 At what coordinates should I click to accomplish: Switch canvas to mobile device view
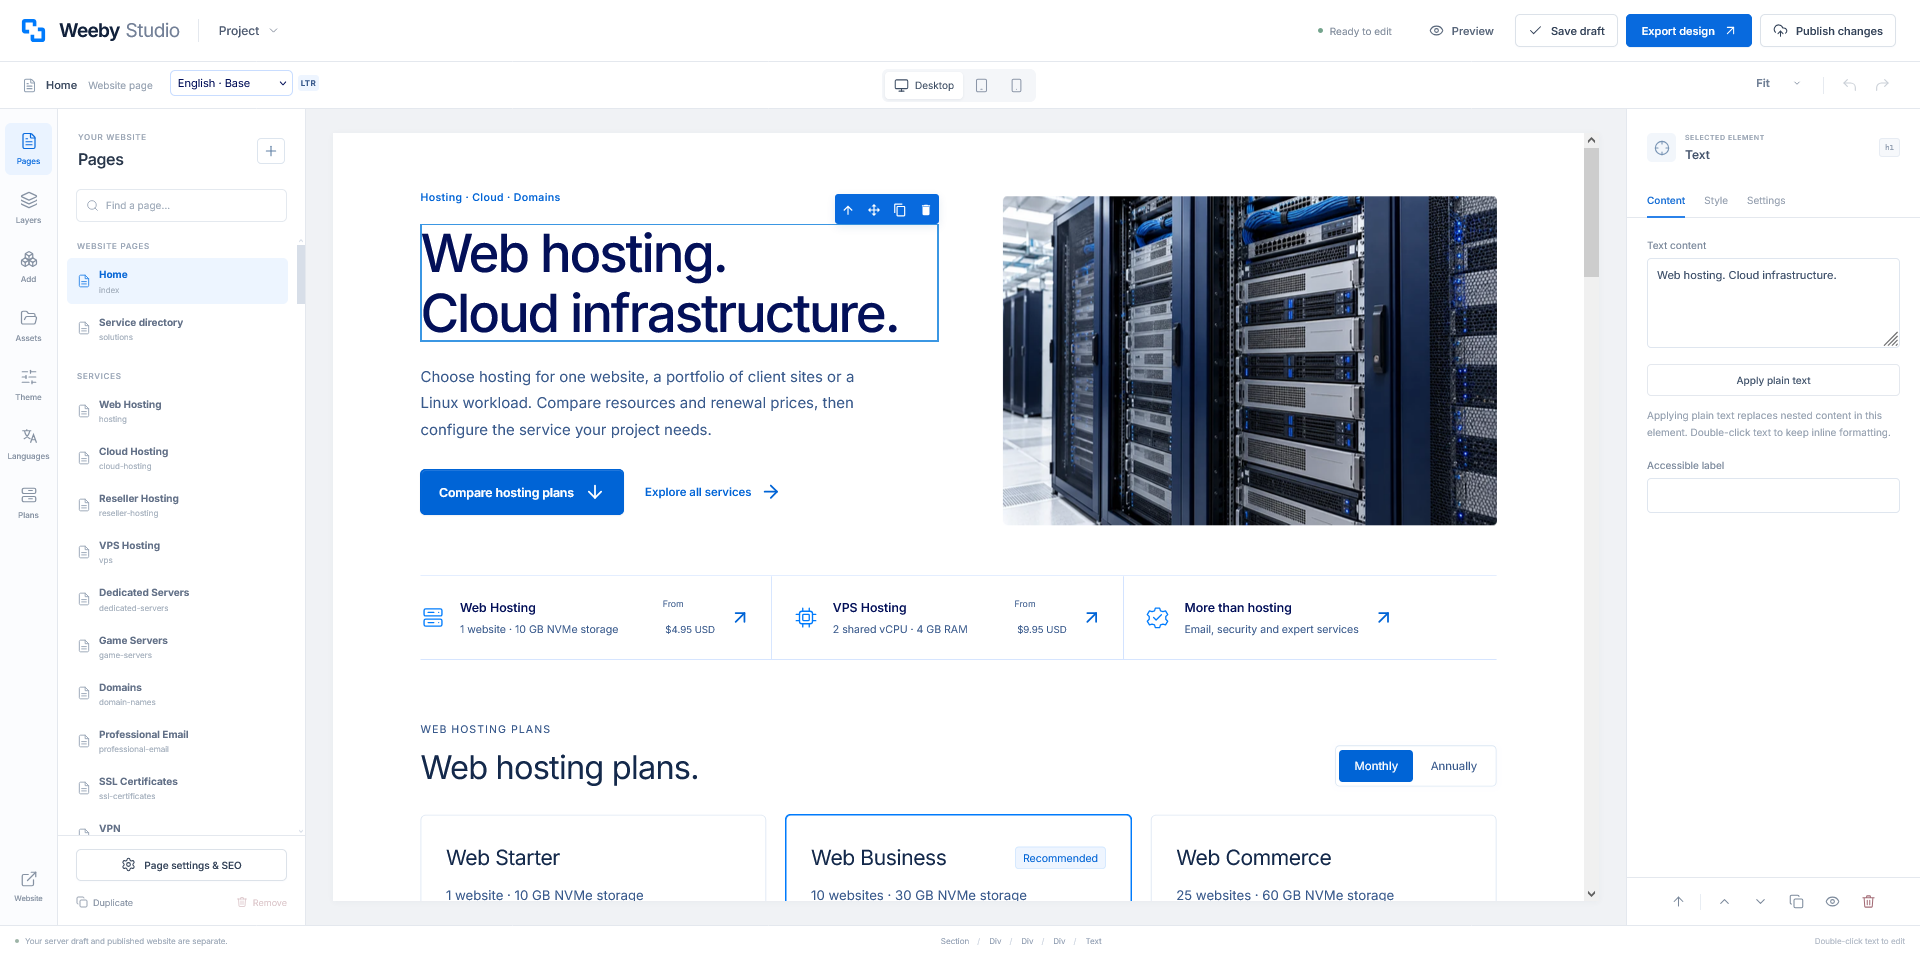pyautogui.click(x=1016, y=85)
